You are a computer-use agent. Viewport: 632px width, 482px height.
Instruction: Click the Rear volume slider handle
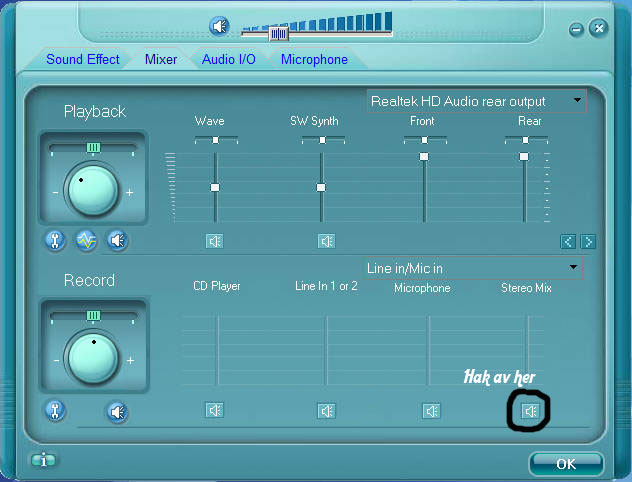coord(524,156)
